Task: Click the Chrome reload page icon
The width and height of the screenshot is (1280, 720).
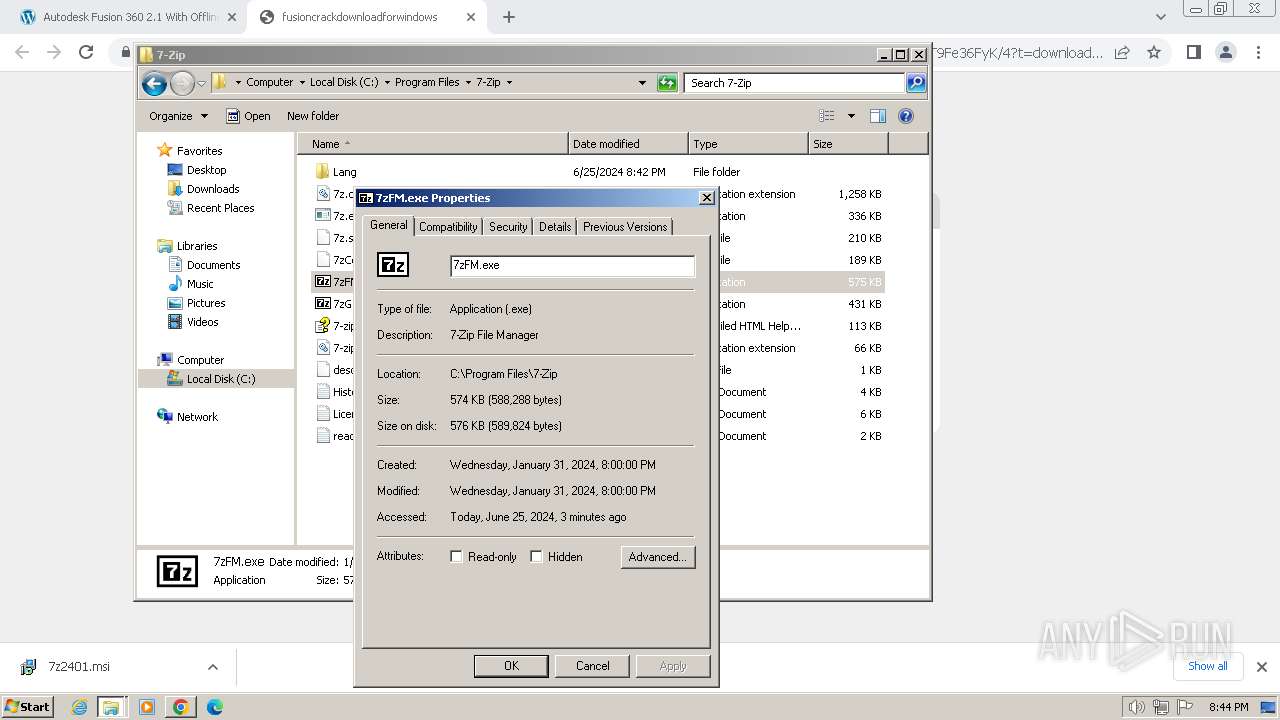Action: [86, 53]
